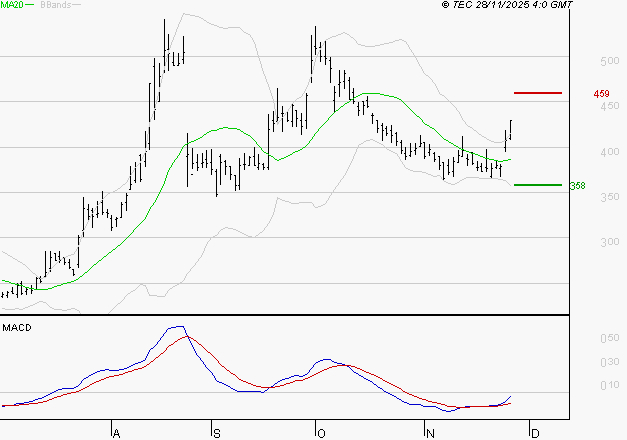
Task: Click the red 459 price label
Action: pos(601,94)
